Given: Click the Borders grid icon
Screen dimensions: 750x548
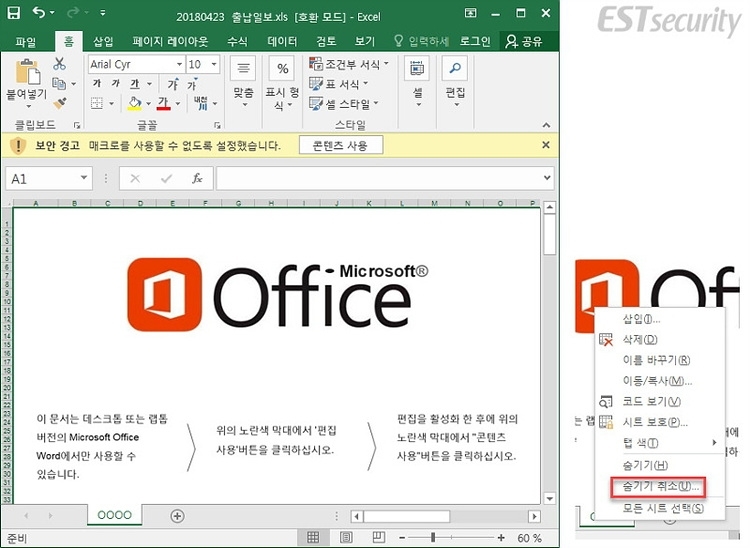Looking at the screenshot, I should (x=97, y=103).
